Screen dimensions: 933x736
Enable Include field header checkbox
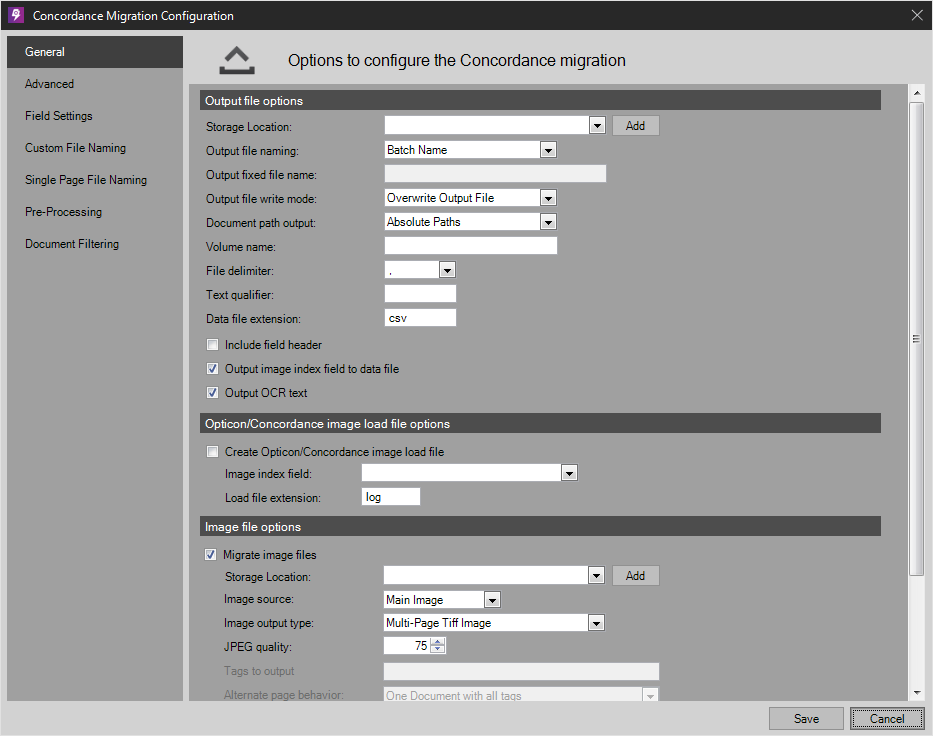[212, 344]
